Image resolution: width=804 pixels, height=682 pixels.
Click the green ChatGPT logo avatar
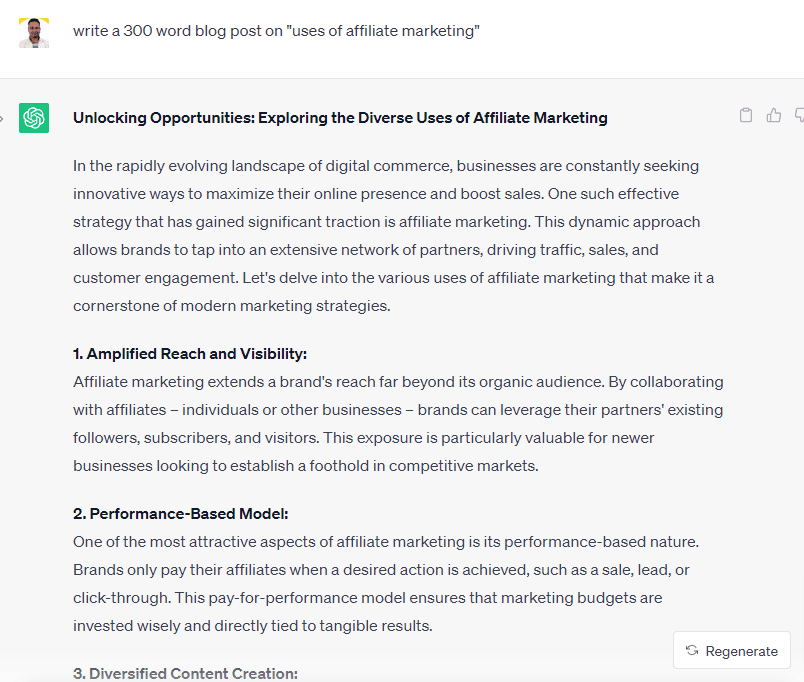pos(34,118)
